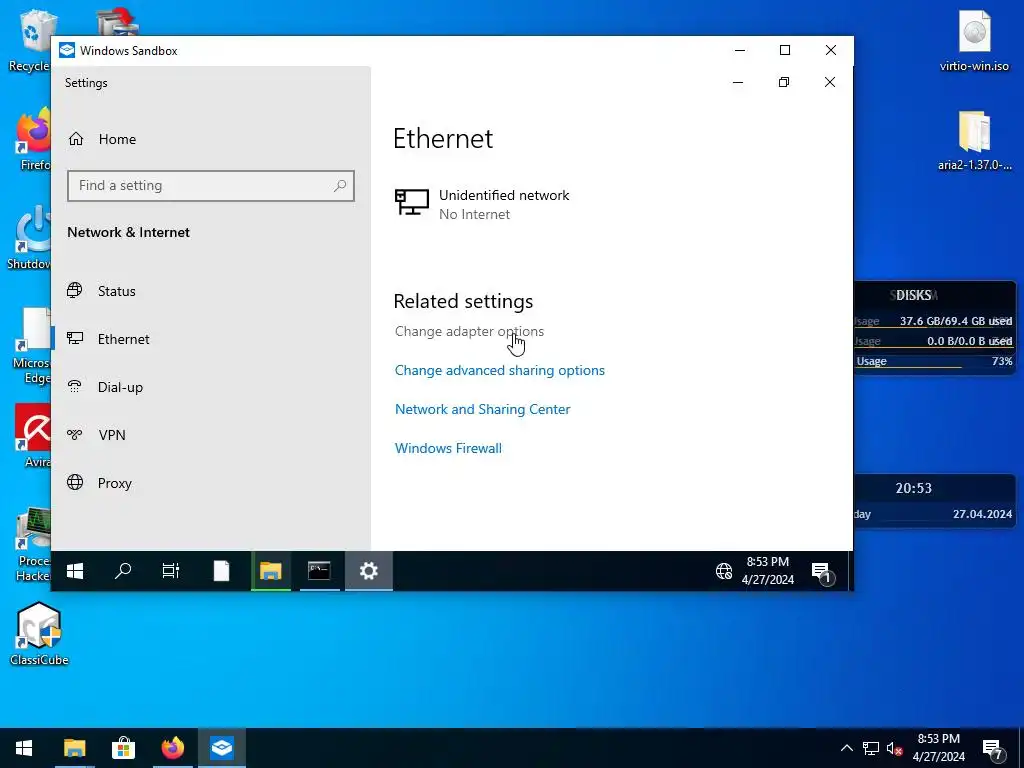The height and width of the screenshot is (768, 1024).
Task: Open Microsoft Store from host taskbar
Action: (x=123, y=748)
